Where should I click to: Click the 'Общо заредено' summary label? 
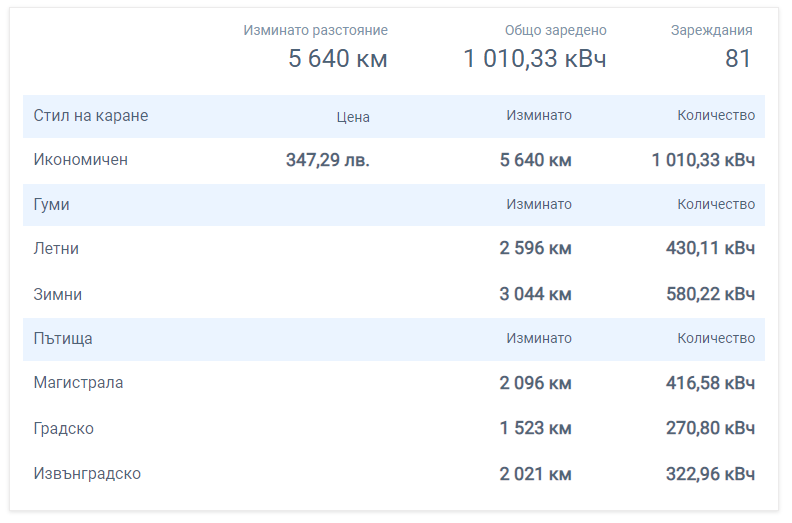pos(555,31)
